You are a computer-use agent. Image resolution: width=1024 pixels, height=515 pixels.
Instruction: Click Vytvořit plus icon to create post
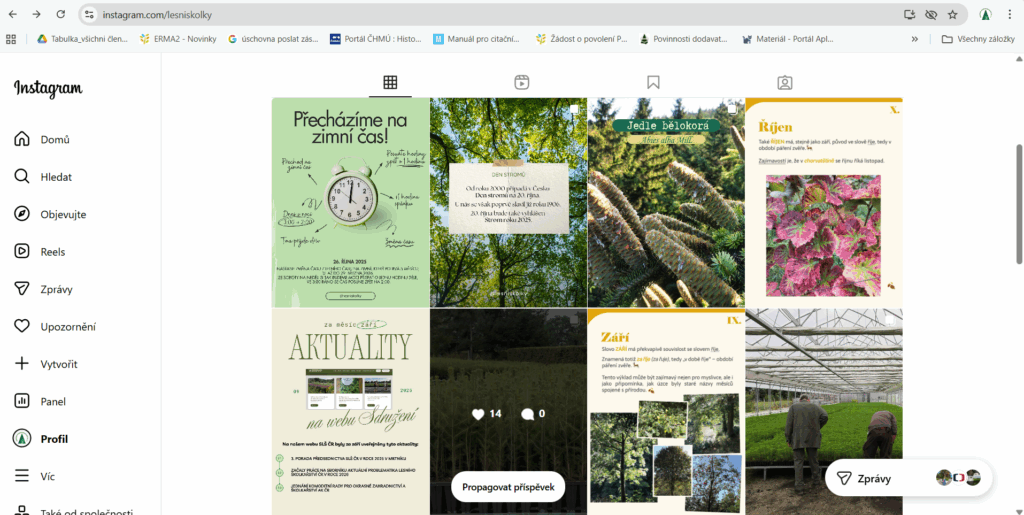tap(22, 364)
